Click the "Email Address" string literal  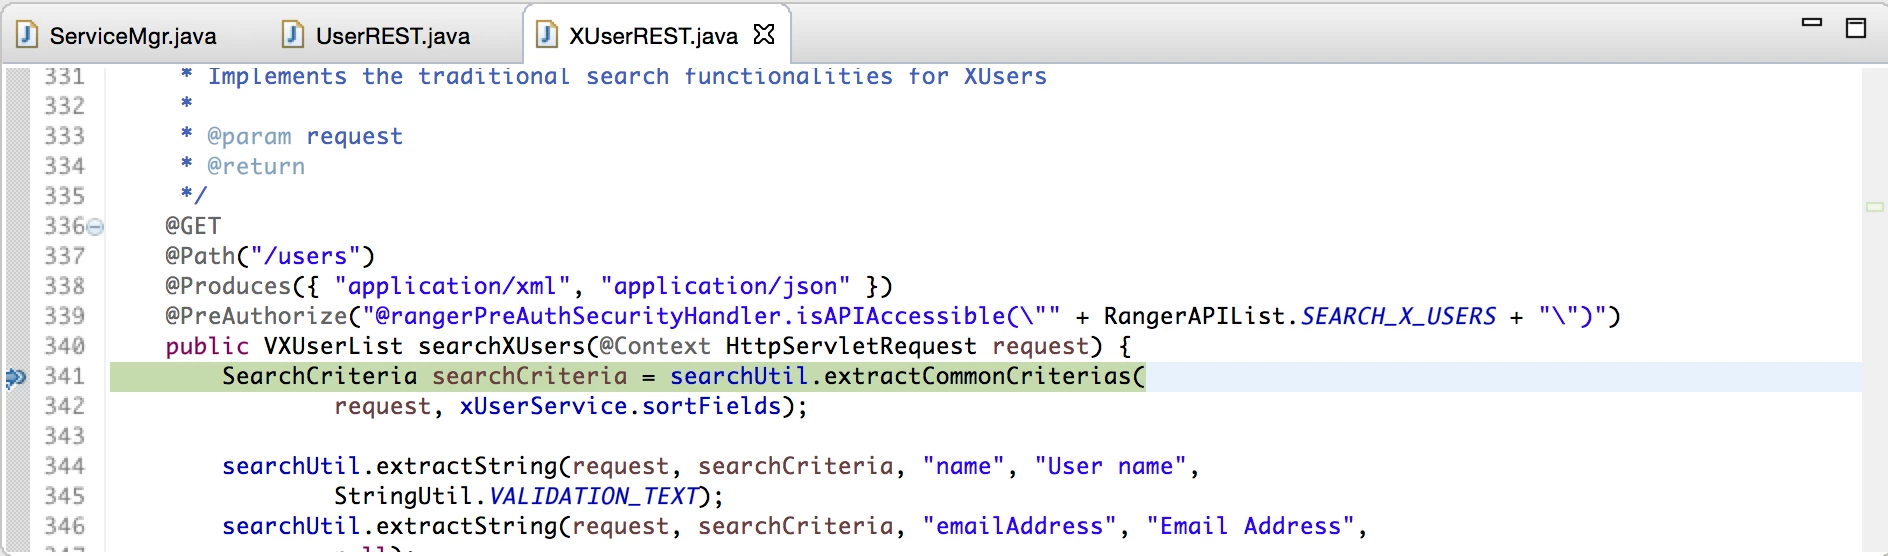click(1250, 526)
